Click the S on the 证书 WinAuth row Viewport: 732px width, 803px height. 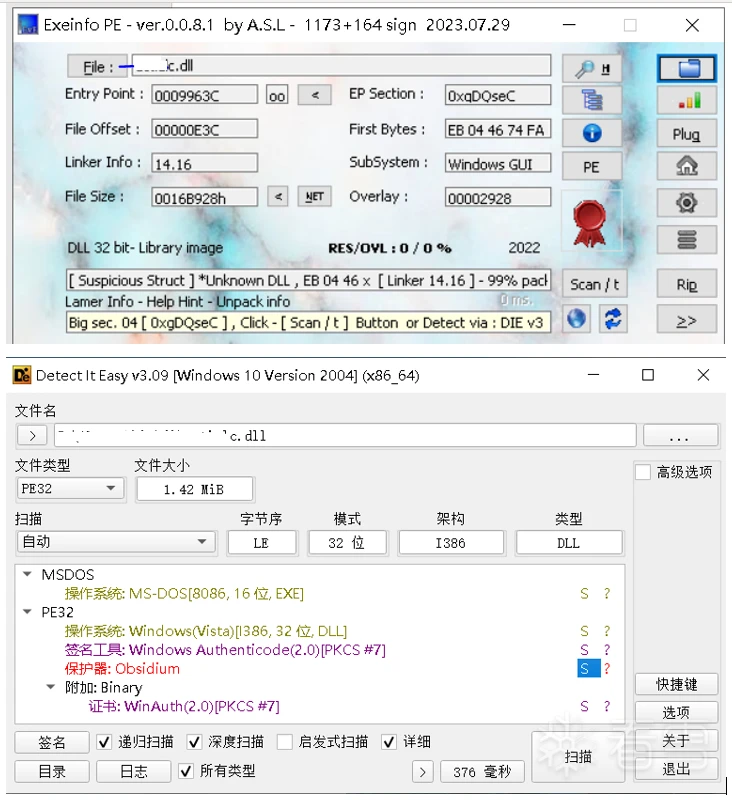pyautogui.click(x=584, y=706)
